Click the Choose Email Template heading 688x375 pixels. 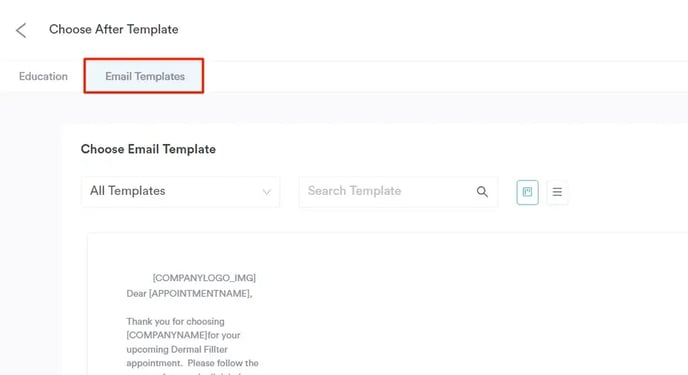[148, 149]
